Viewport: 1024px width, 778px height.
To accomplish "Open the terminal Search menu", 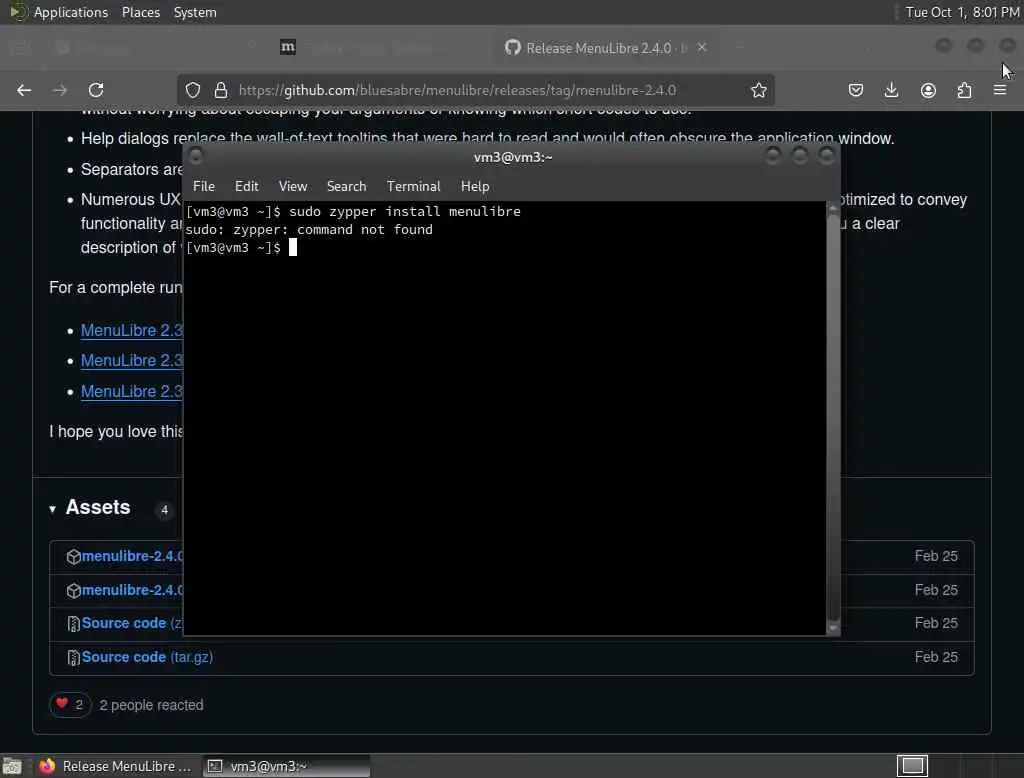I will coord(346,186).
